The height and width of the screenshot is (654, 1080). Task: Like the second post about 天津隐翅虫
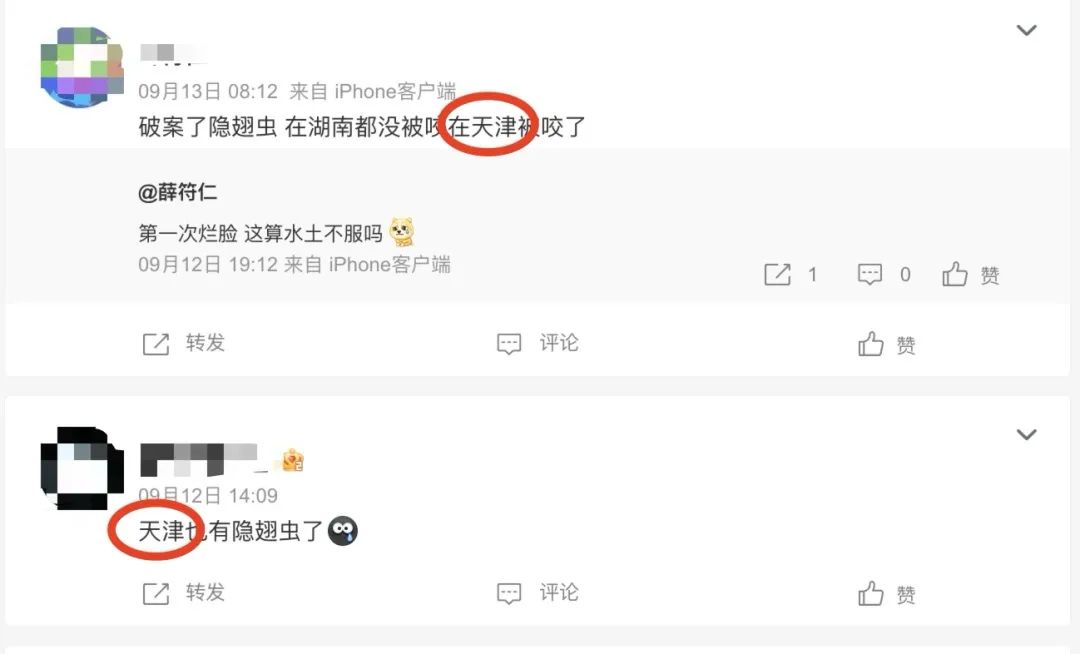coord(871,593)
